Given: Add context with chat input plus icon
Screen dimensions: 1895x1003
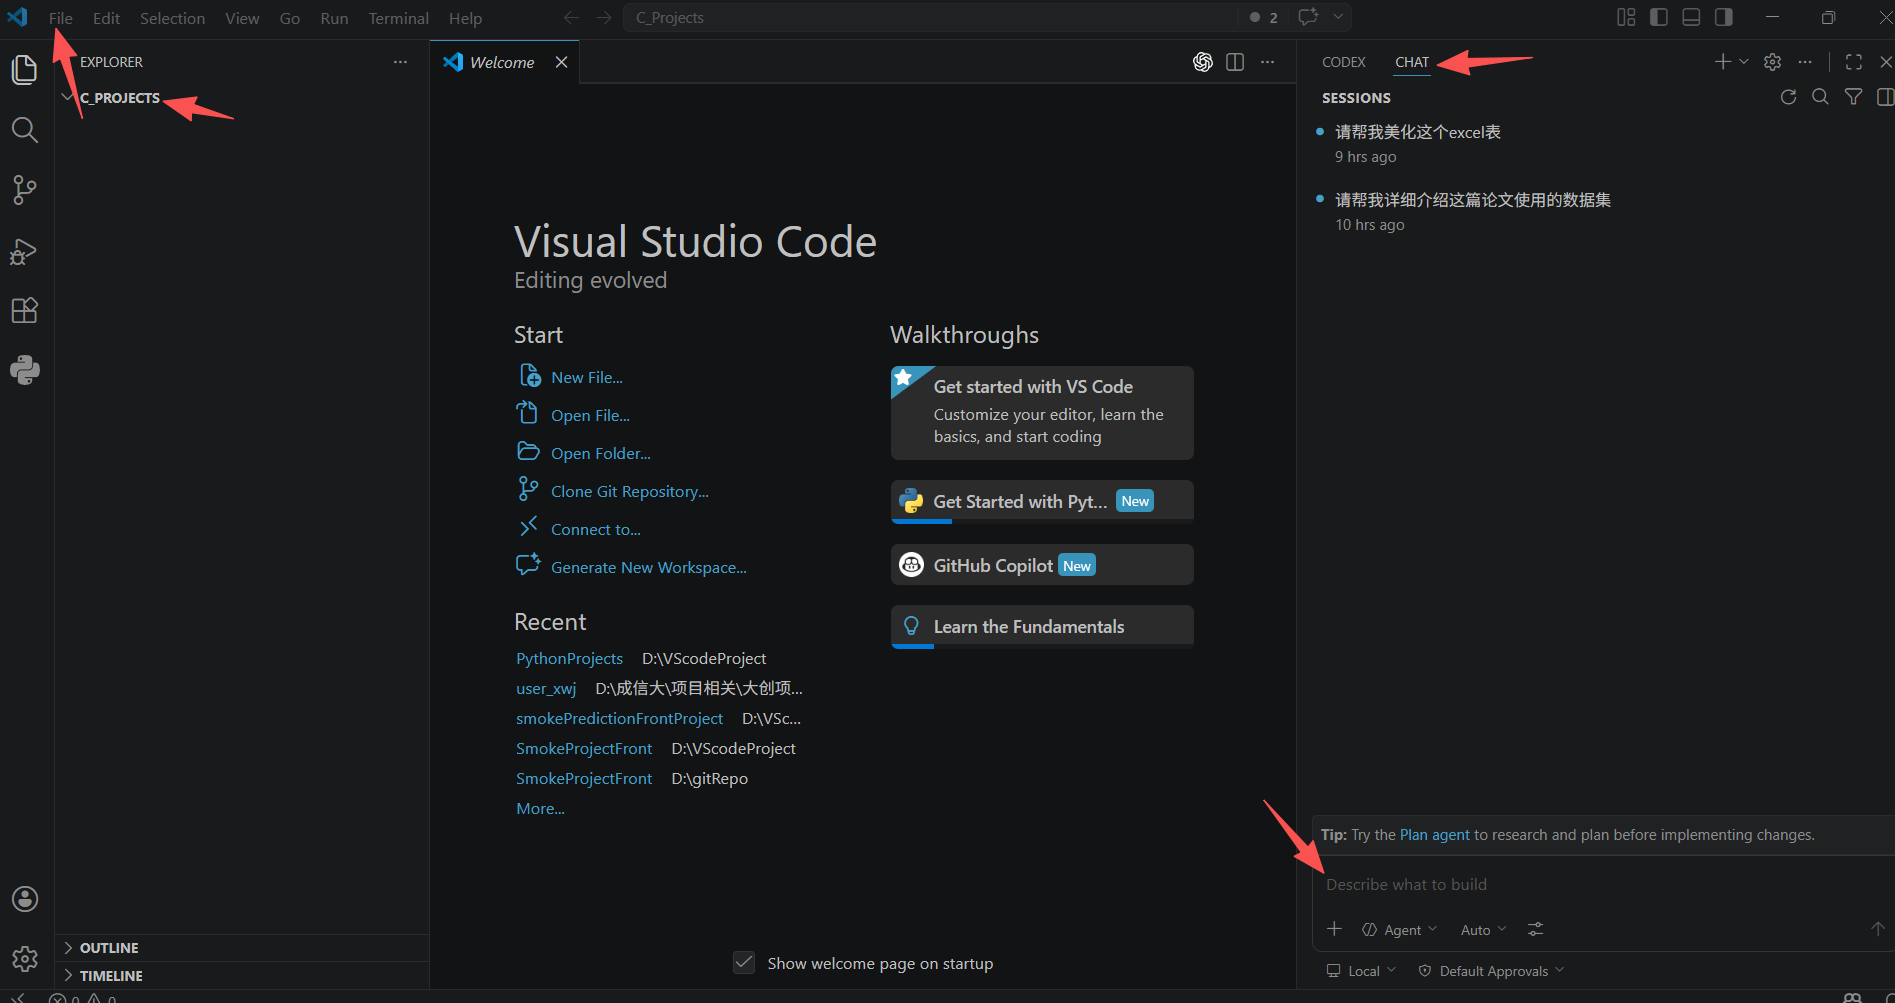Looking at the screenshot, I should (1335, 930).
